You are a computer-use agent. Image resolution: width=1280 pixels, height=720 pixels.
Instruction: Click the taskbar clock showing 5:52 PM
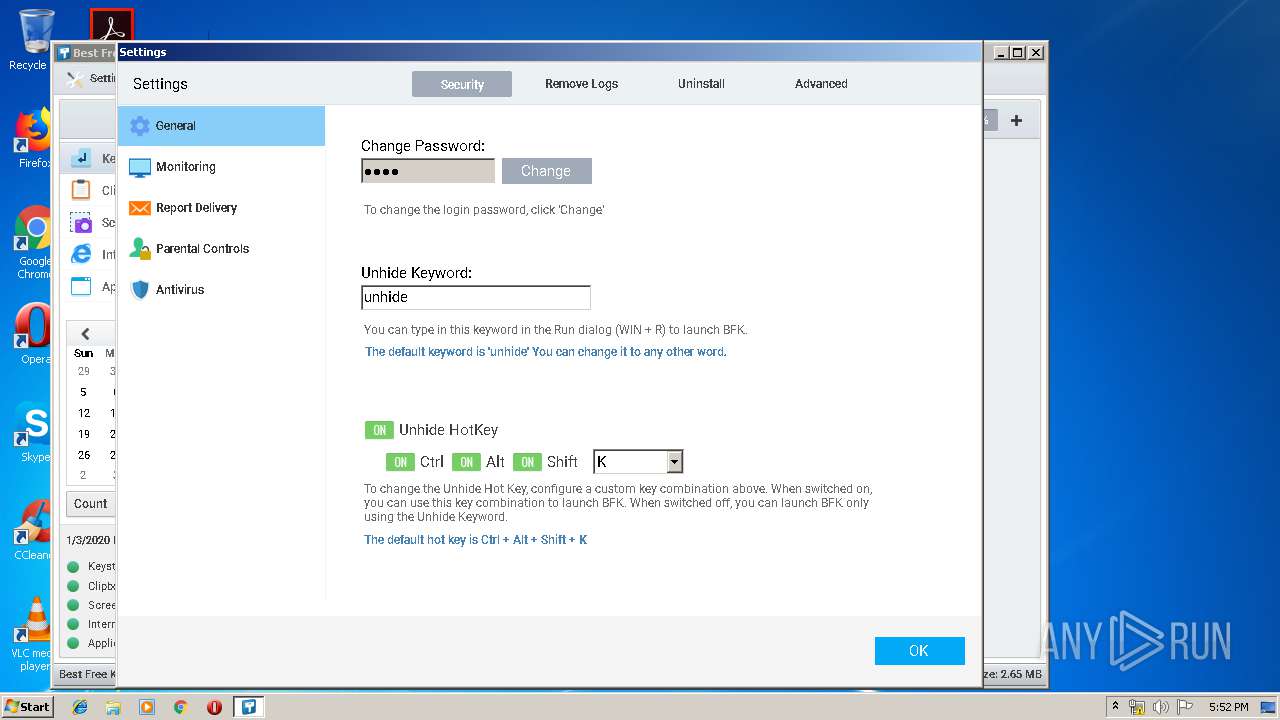(x=1228, y=707)
